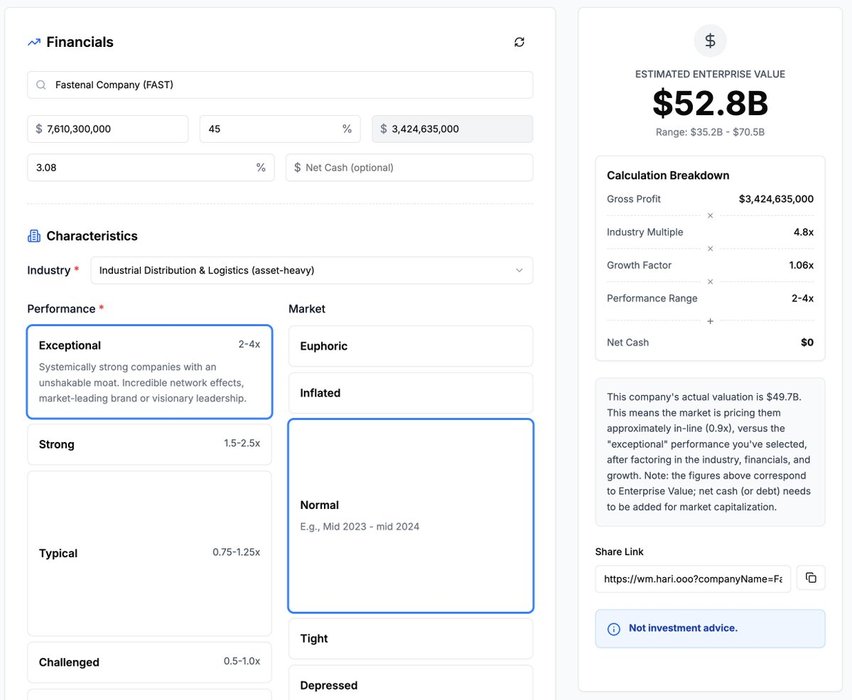The image size is (852, 700).
Task: Copy the share link with the copy icon
Action: click(x=811, y=578)
